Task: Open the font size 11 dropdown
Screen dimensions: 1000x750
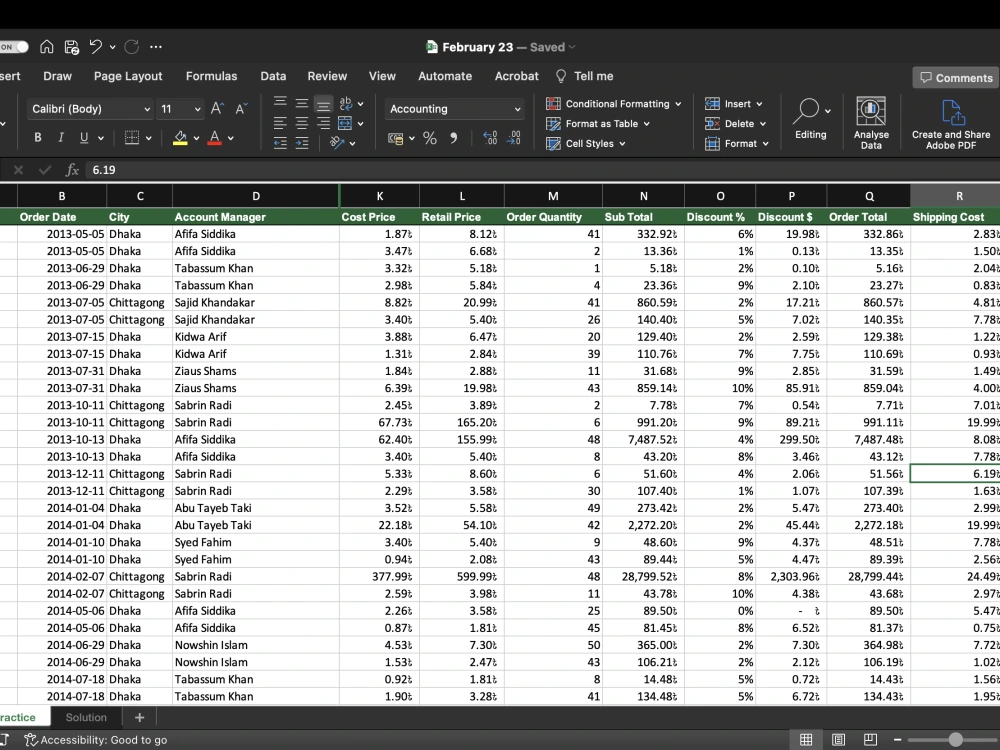Action: click(198, 109)
